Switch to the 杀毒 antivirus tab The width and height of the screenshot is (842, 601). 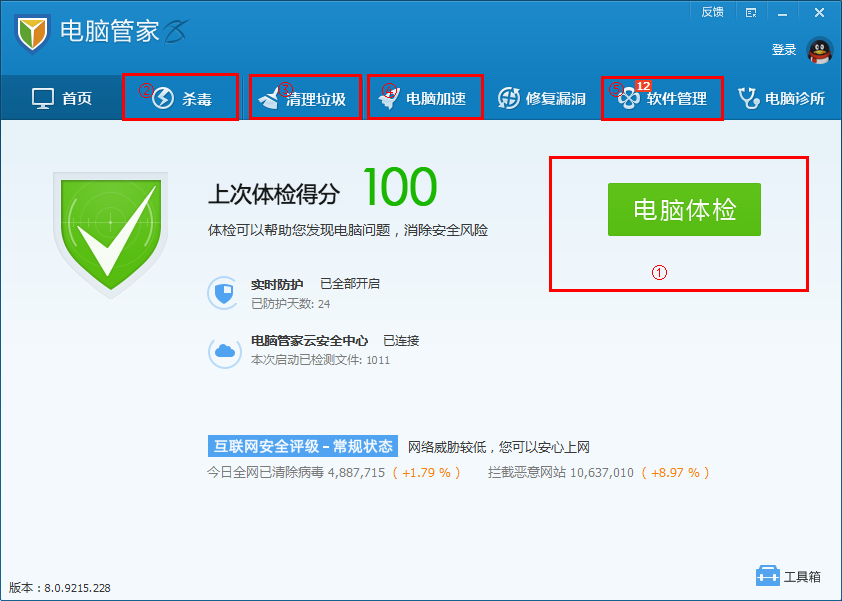181,98
